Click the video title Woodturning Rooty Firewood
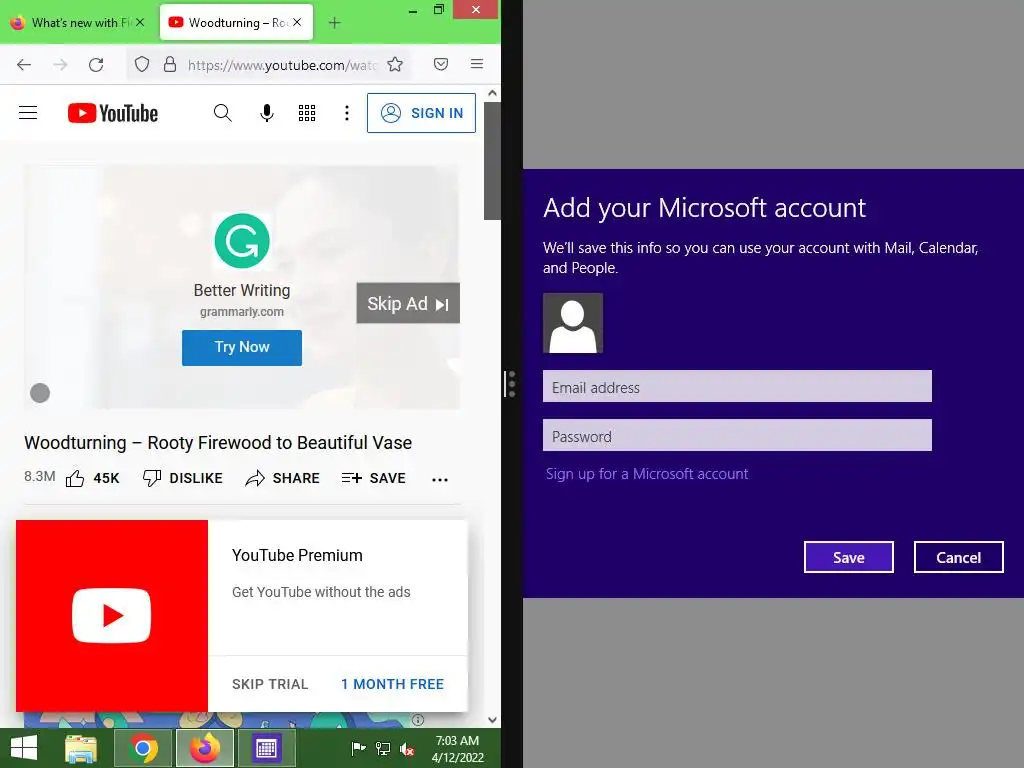The width and height of the screenshot is (1024, 768). point(218,443)
